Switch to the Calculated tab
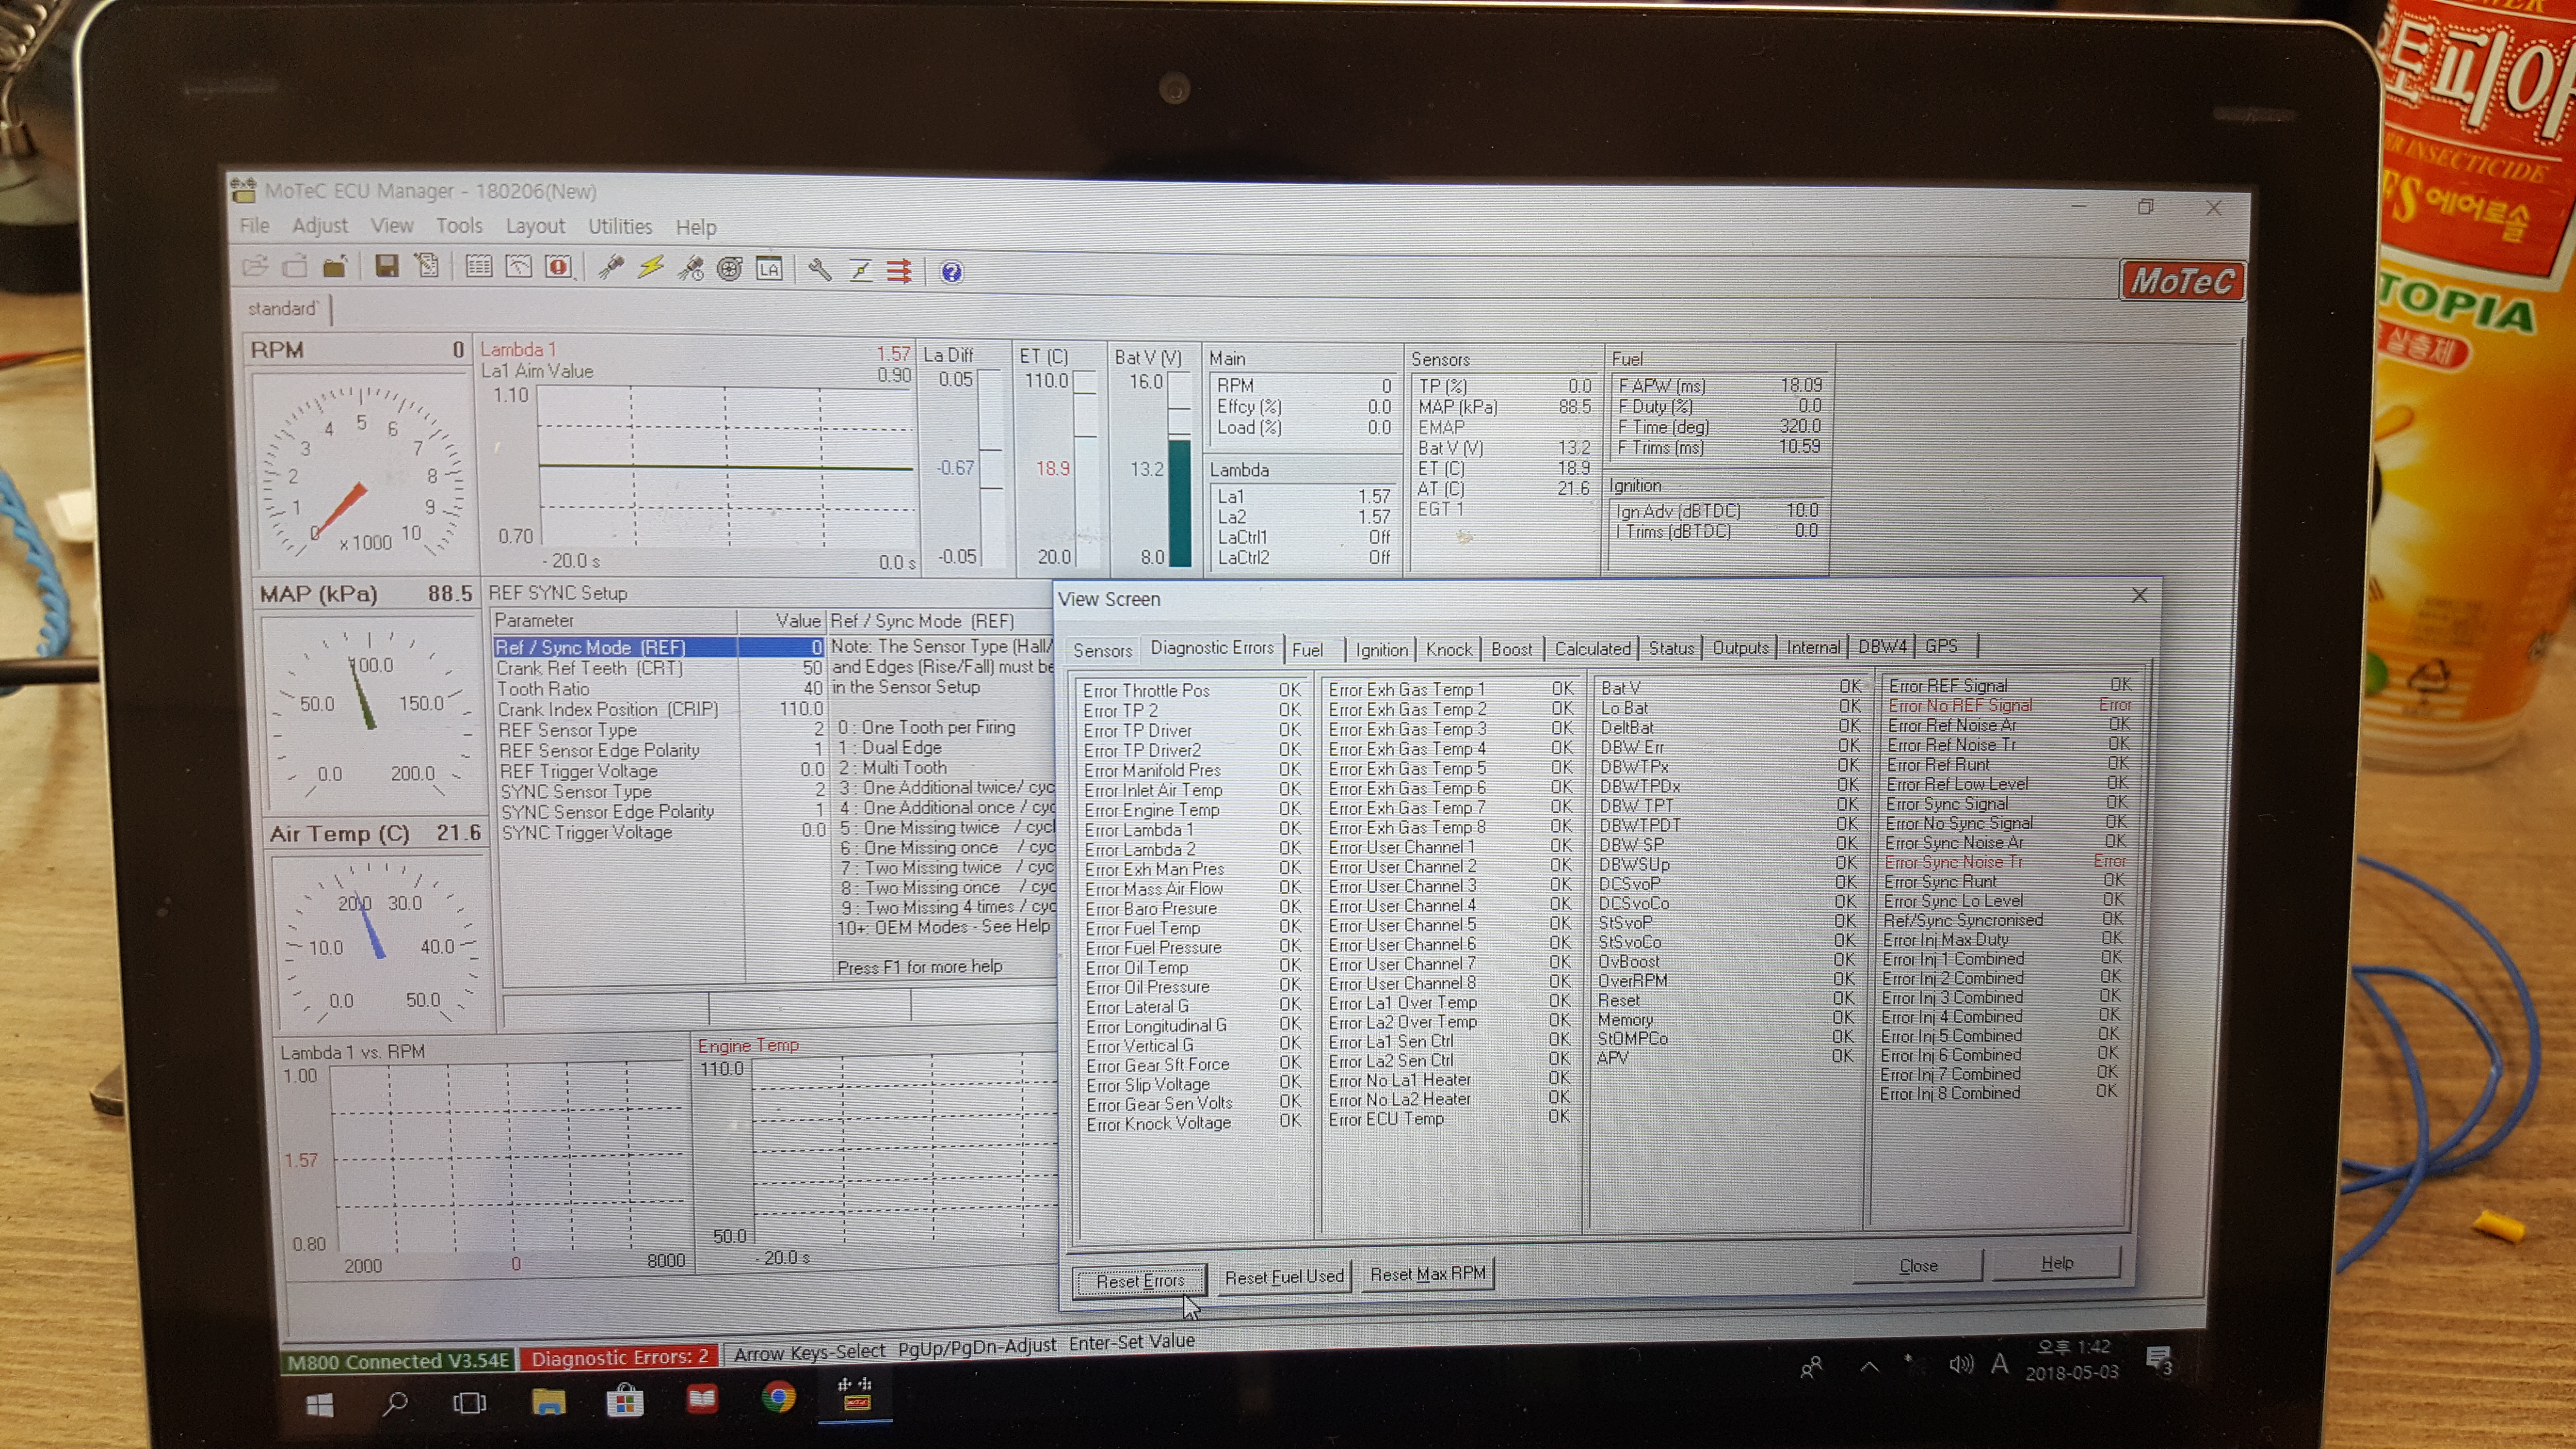2576x1449 pixels. tap(1592, 648)
